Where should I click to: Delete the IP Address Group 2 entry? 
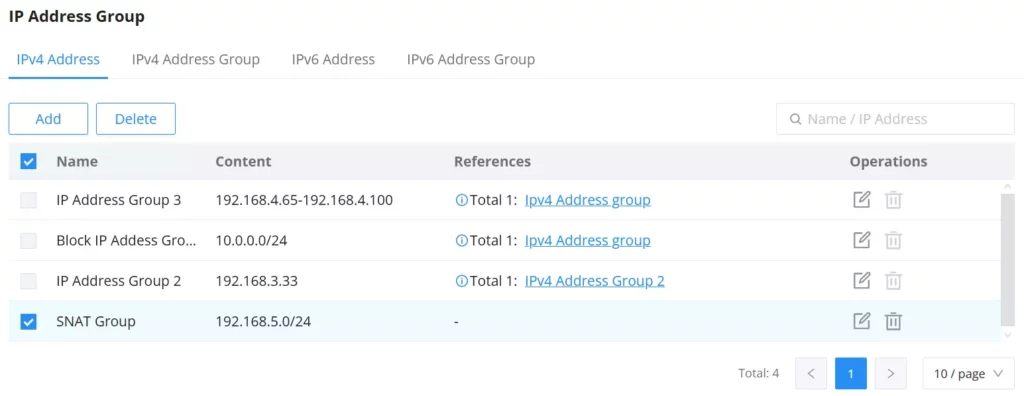click(x=893, y=280)
